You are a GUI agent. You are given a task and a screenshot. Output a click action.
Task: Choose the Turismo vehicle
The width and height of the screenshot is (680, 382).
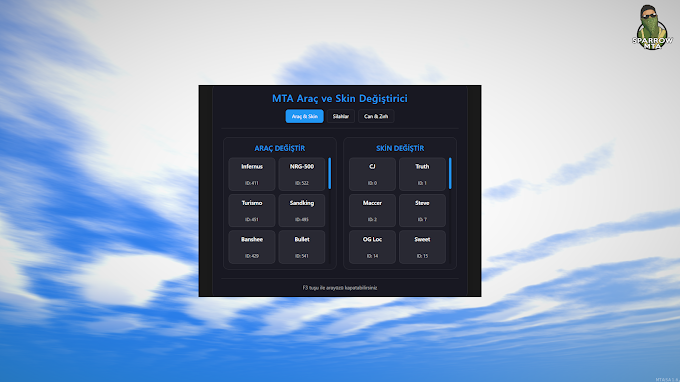(x=252, y=211)
